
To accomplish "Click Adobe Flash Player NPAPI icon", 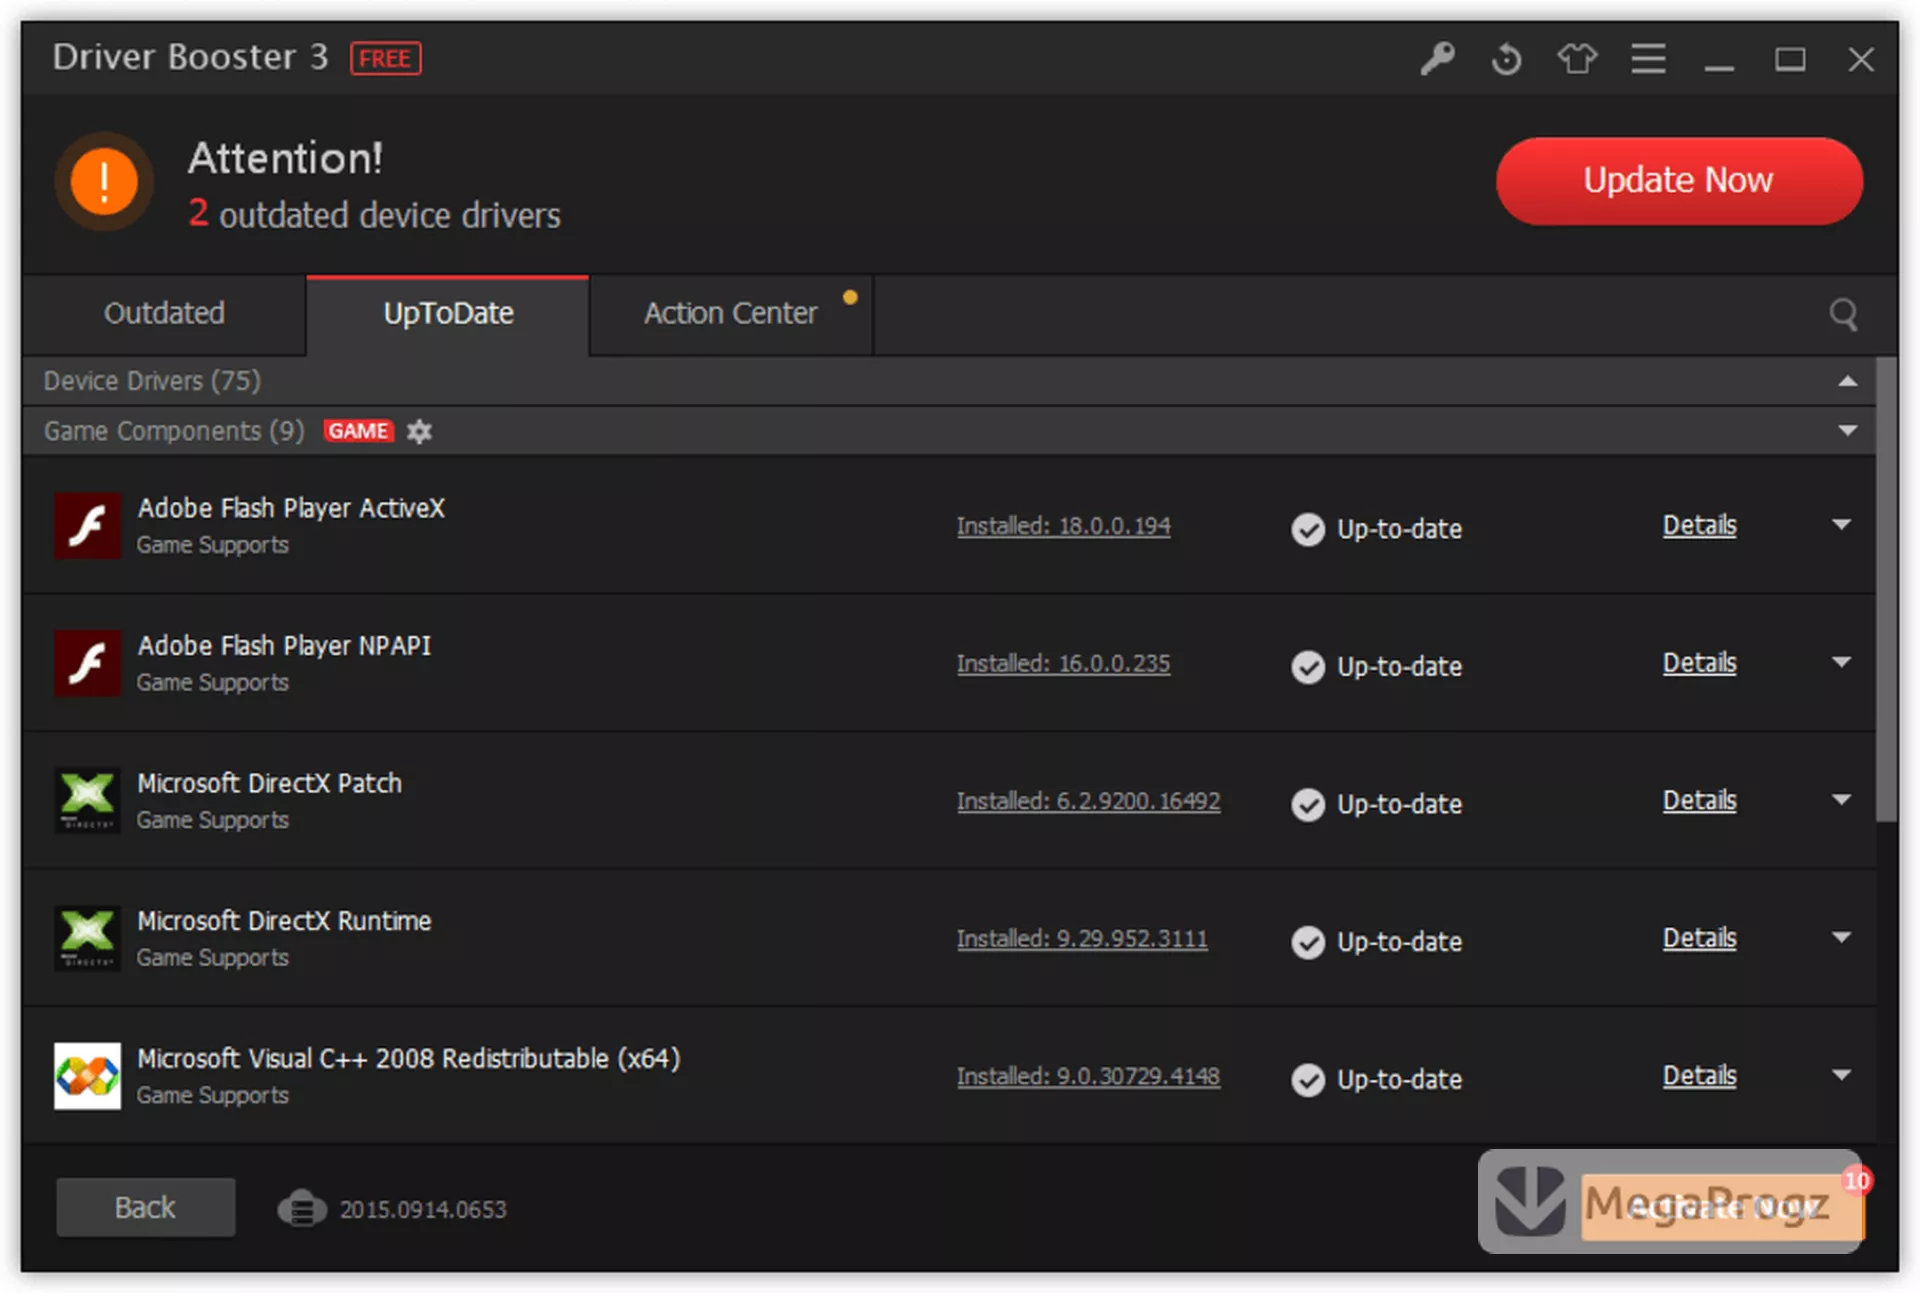I will pos(87,663).
